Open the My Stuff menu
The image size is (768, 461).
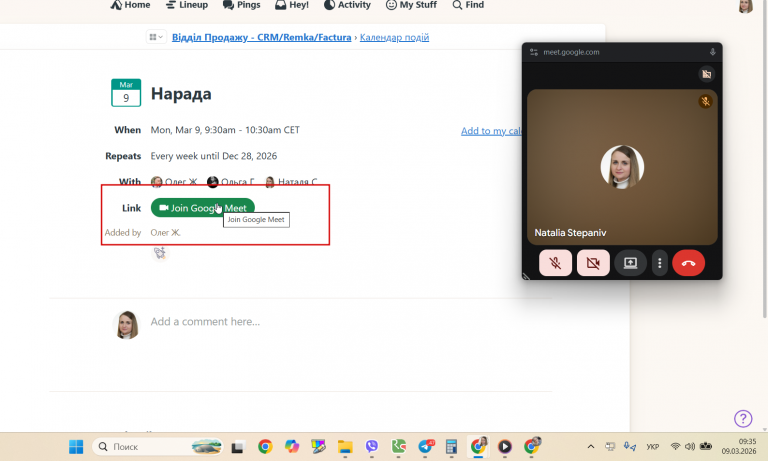coord(411,5)
